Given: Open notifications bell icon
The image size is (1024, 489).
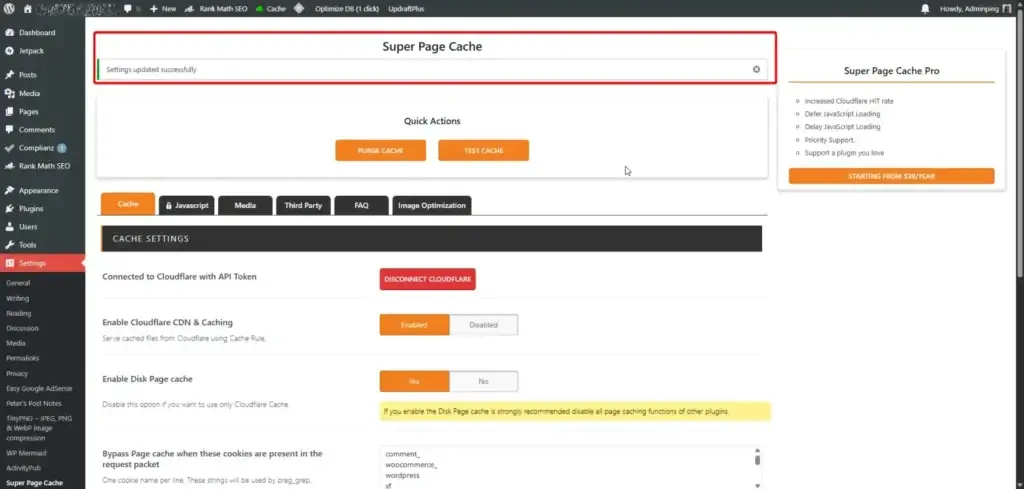Looking at the screenshot, I should 925,8.
